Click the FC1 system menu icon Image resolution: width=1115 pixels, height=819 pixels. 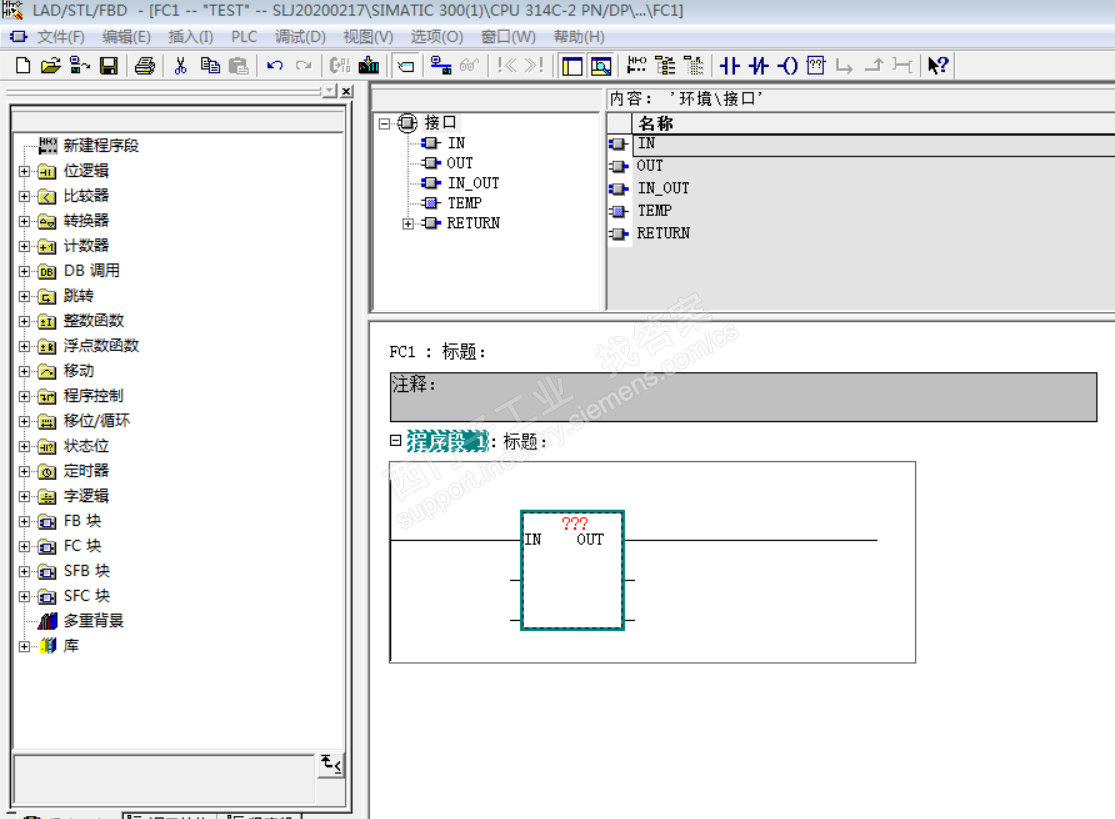(x=18, y=36)
